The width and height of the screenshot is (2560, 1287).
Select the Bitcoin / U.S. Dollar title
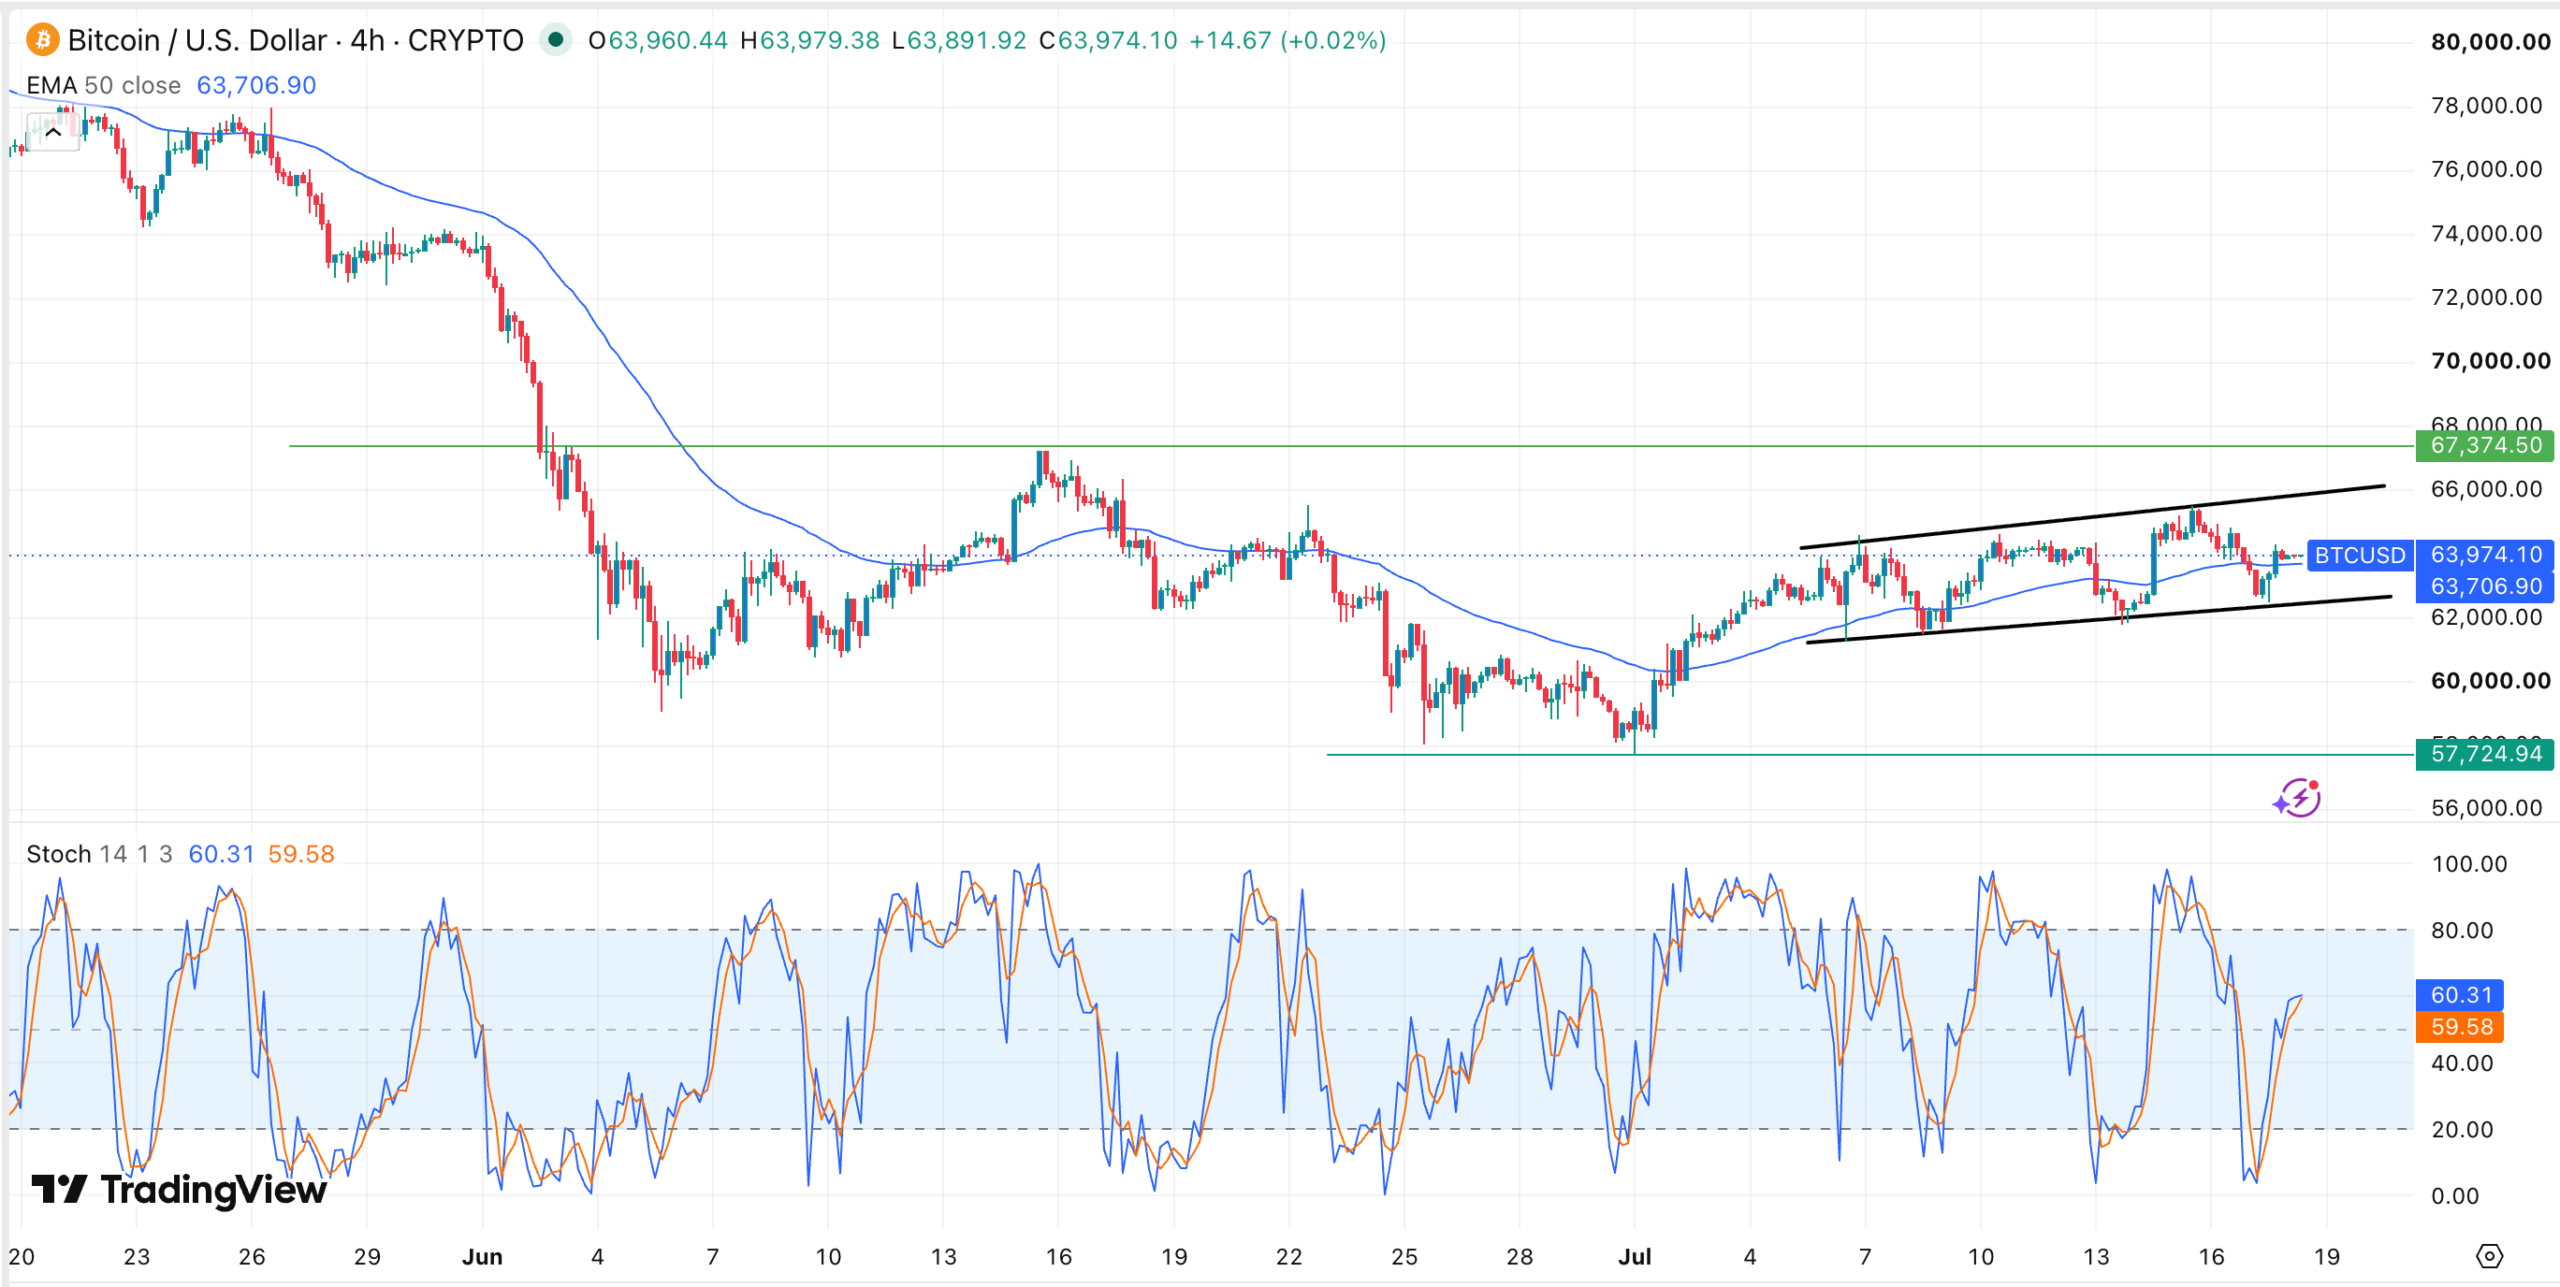(198, 40)
